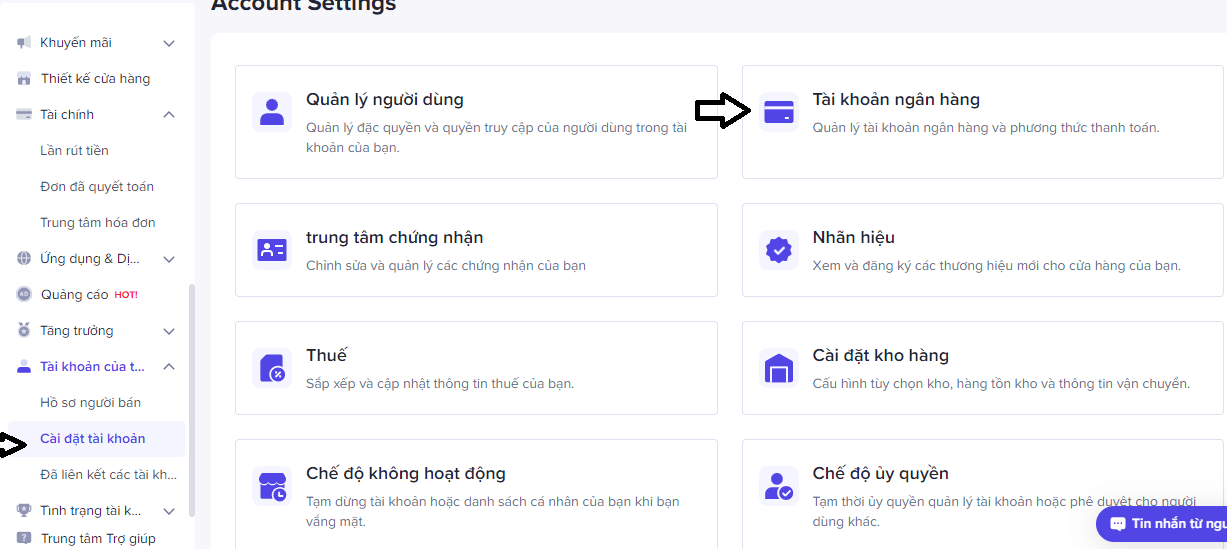Screen dimensions: 1227x549
Task: Click the Nhãn hiệu verified badge icon
Action: tap(779, 250)
